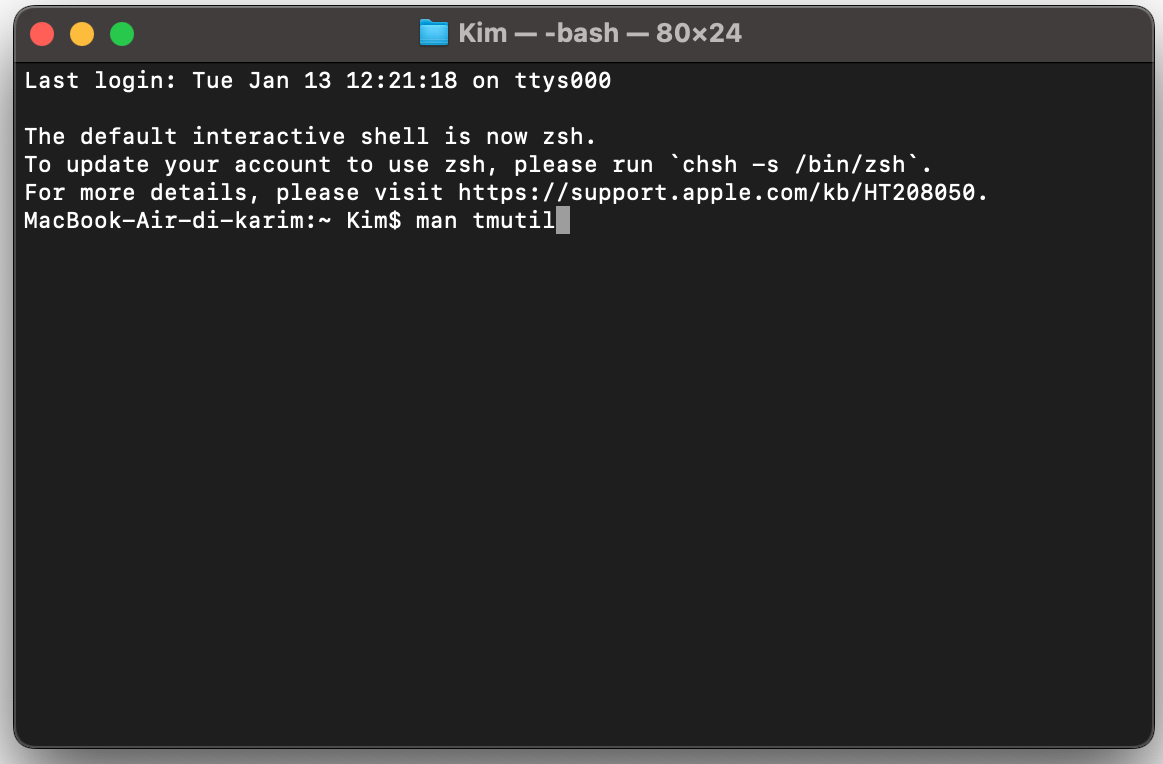The height and width of the screenshot is (764, 1163).
Task: Click the red close button
Action: click(42, 33)
